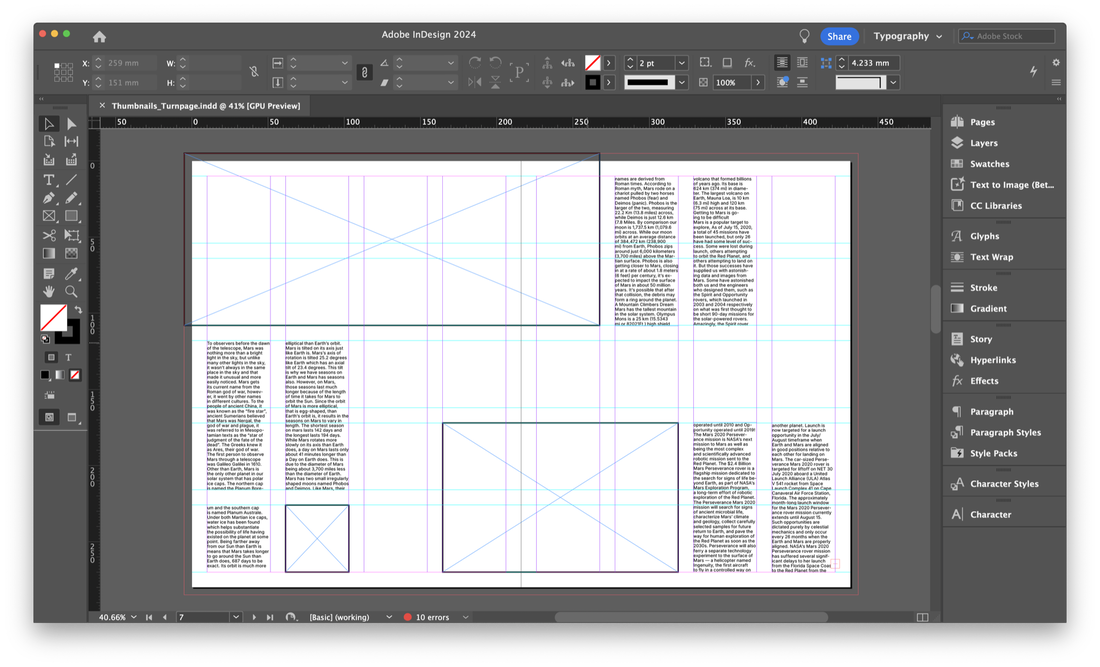The image size is (1100, 667).
Task: Select the Selection tool (black arrow)
Action: (x=49, y=124)
